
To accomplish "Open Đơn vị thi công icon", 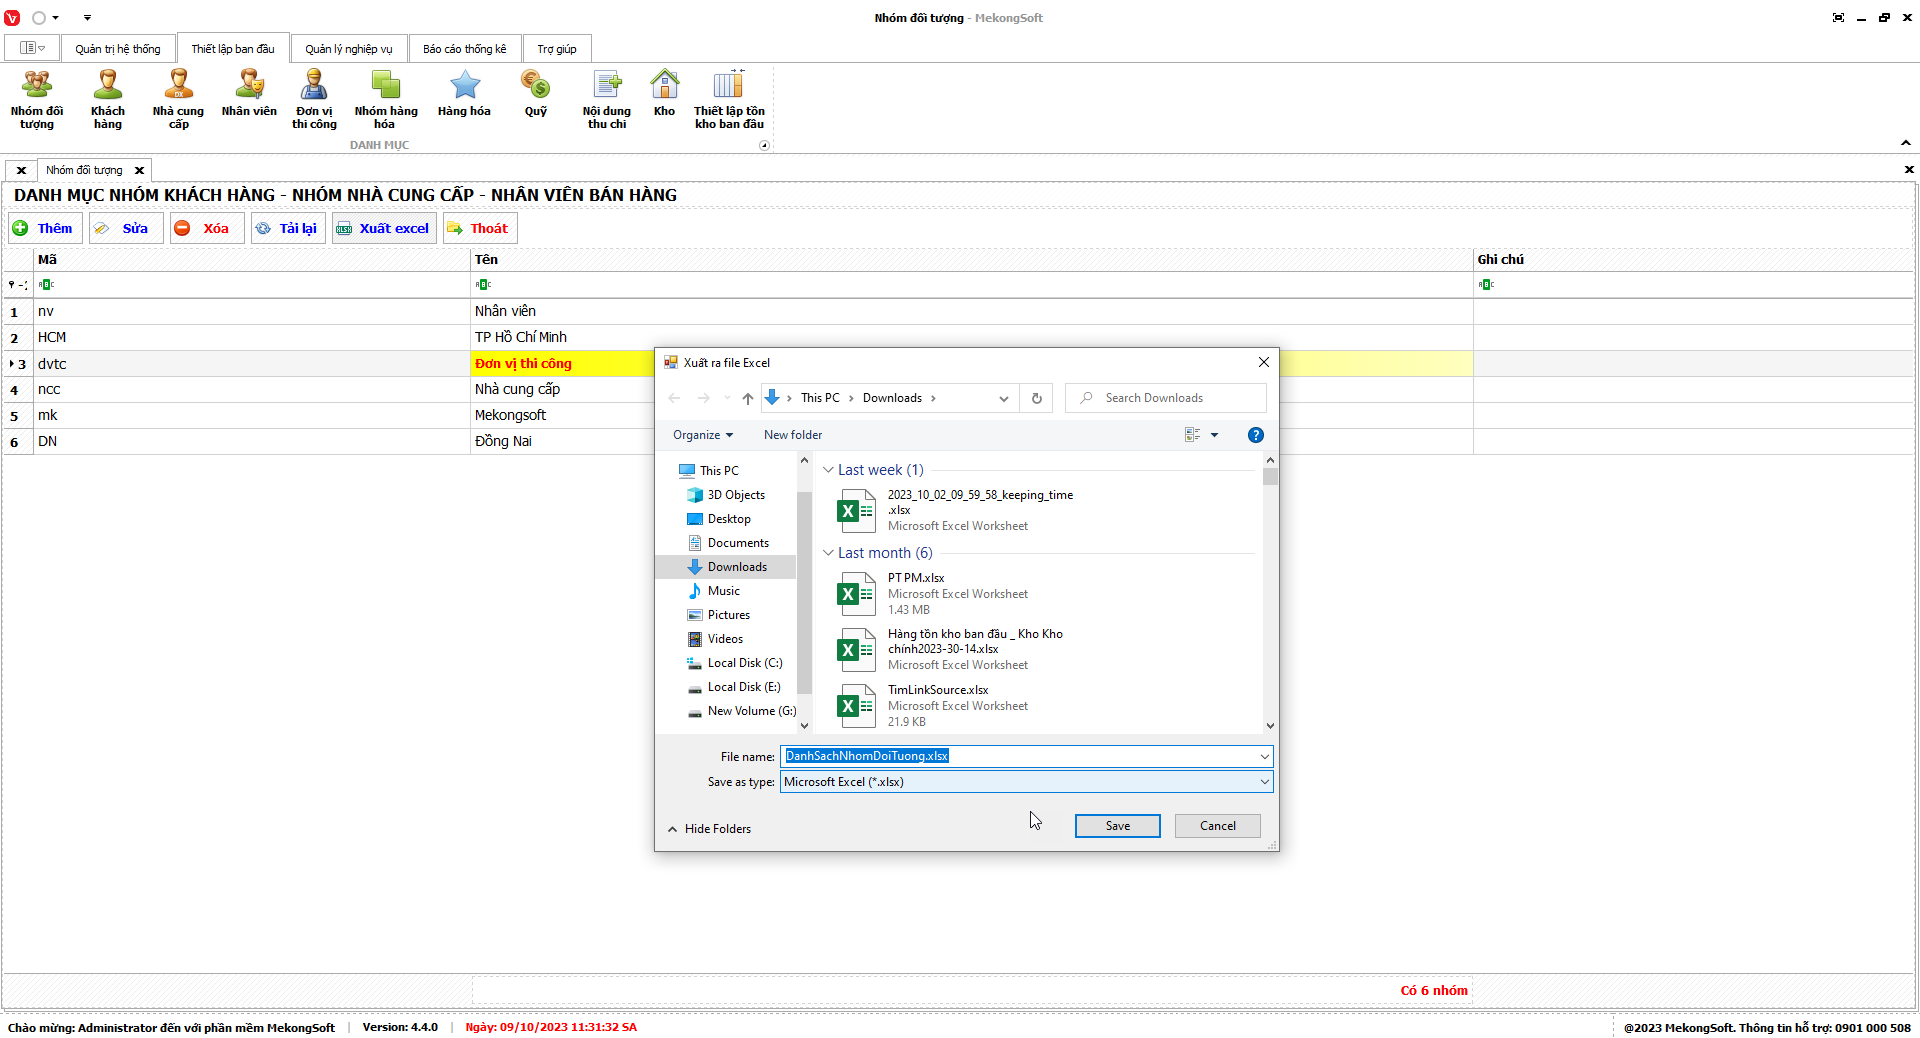I will click(x=314, y=100).
